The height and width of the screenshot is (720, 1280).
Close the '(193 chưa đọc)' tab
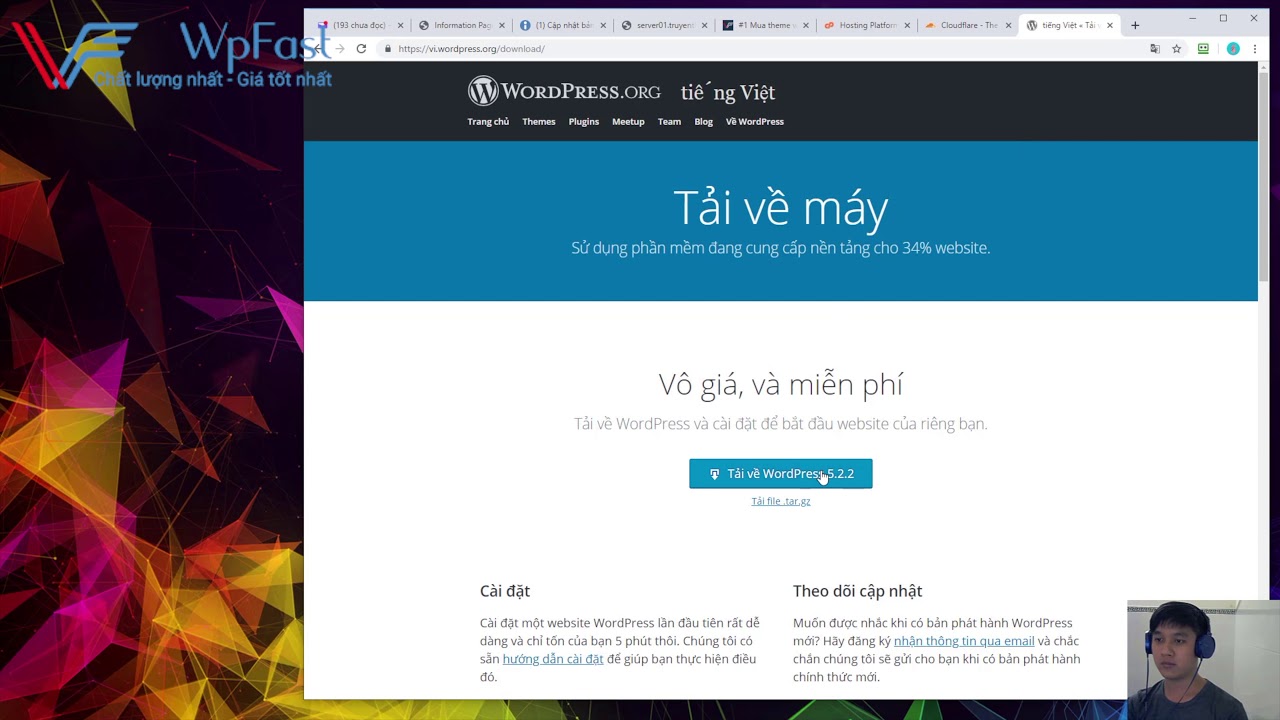coord(401,25)
